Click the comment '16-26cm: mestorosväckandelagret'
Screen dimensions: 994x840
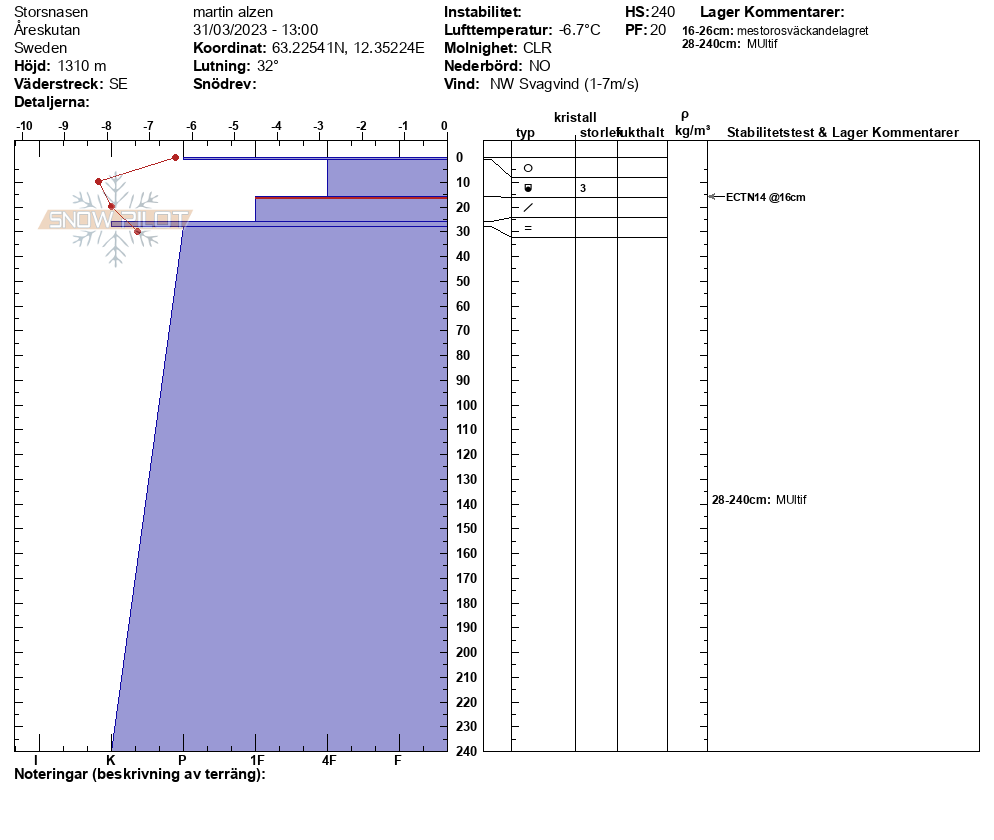point(775,30)
